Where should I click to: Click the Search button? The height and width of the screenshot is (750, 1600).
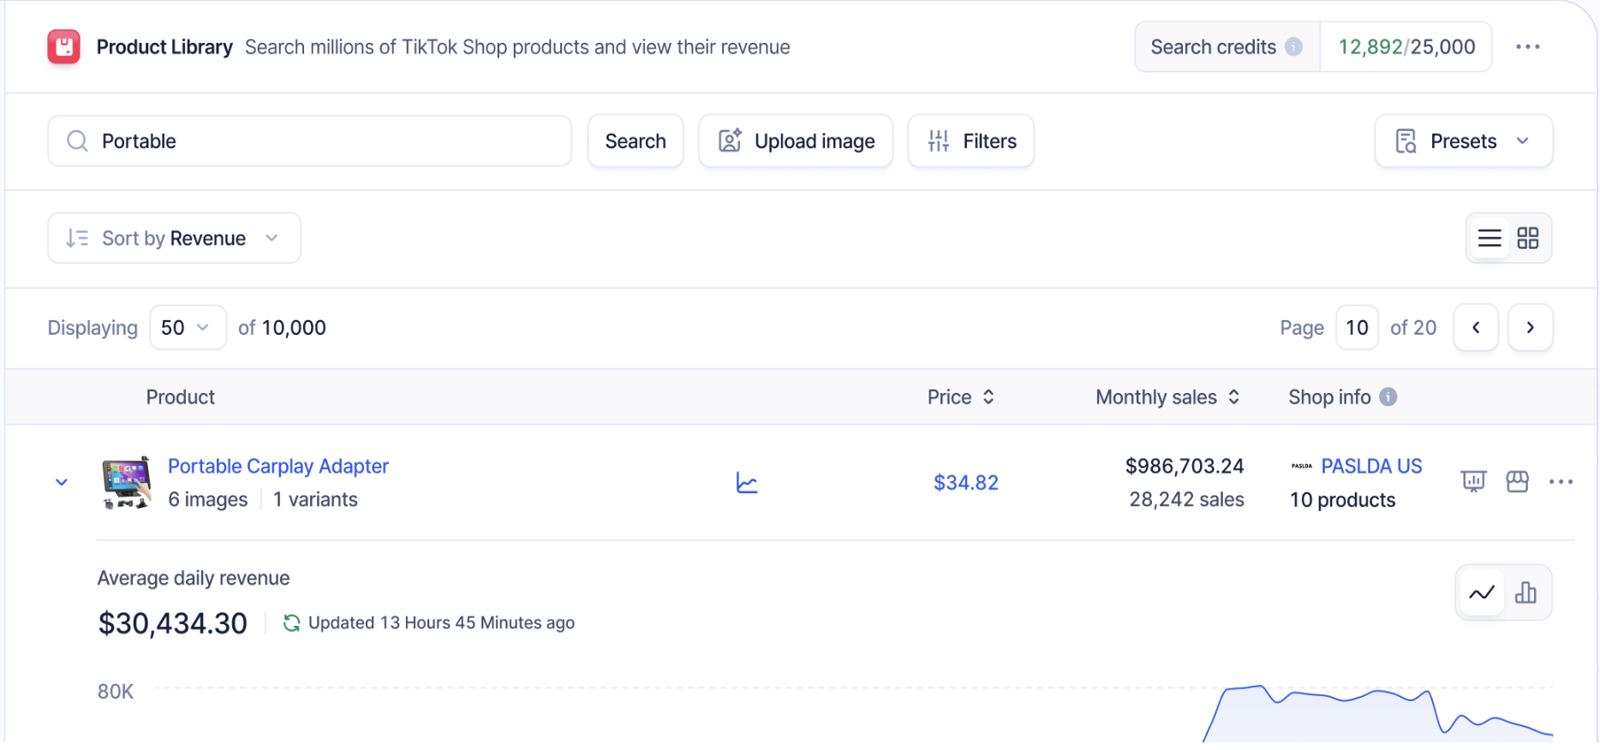(635, 141)
